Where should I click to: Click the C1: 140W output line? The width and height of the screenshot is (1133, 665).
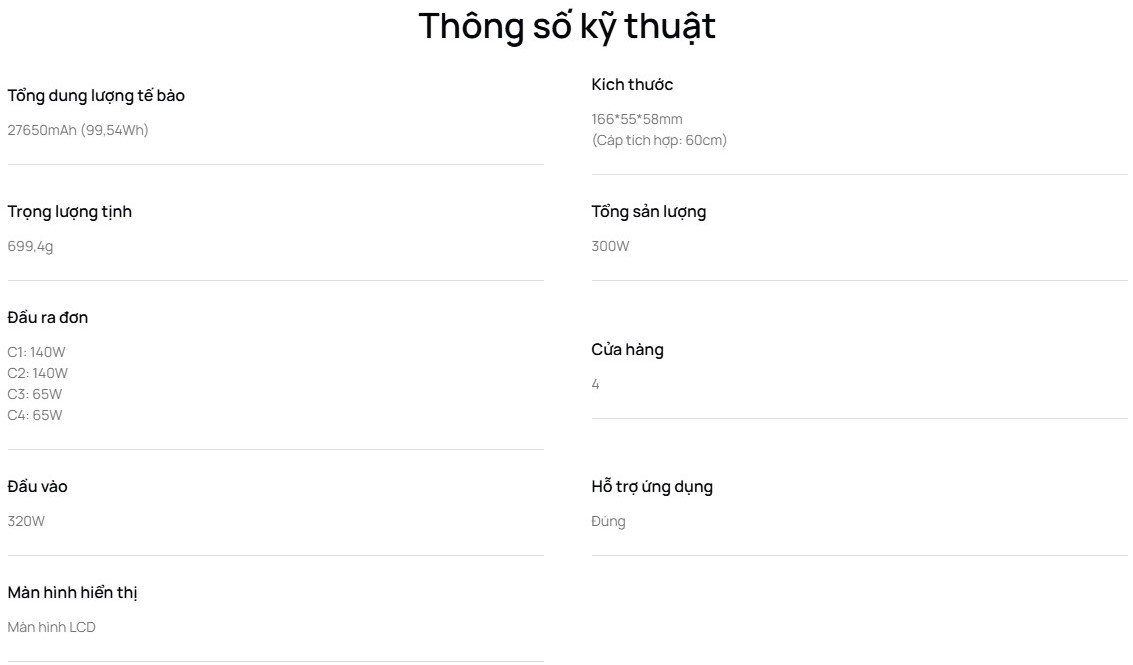click(x=36, y=352)
